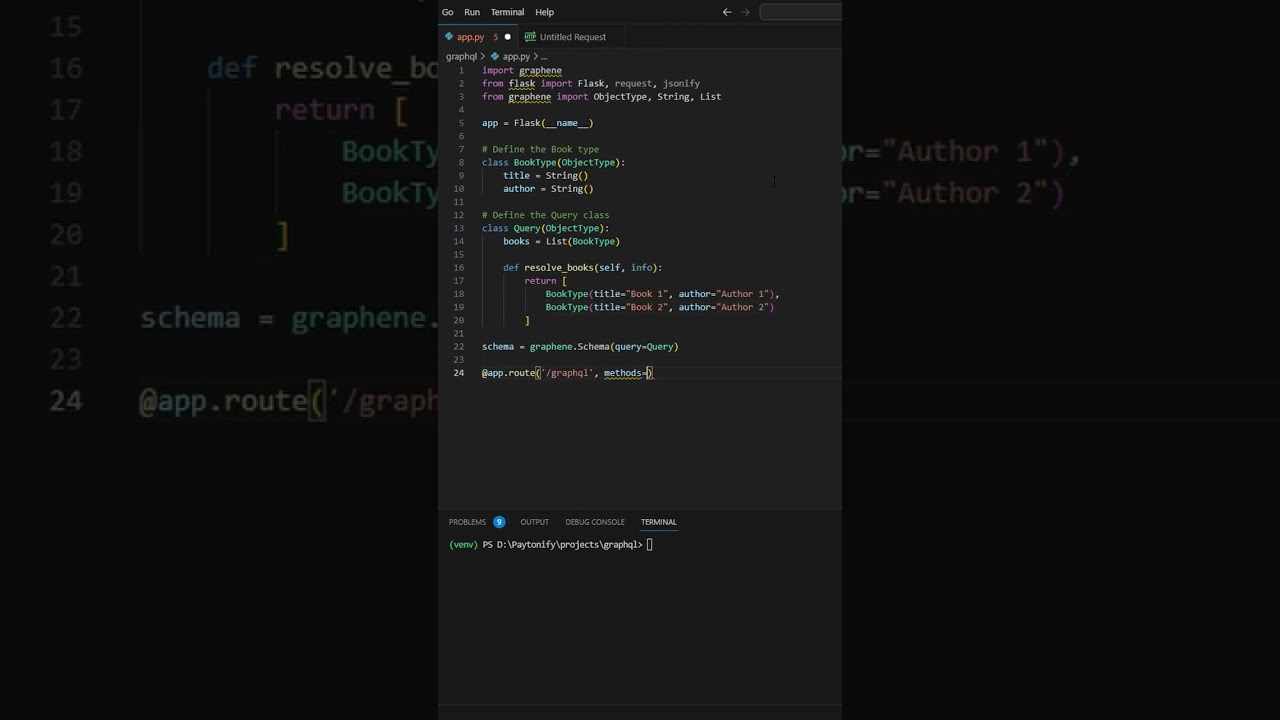Screen dimensions: 1280x720
Task: Open the Problems panel tab
Action: 467,522
